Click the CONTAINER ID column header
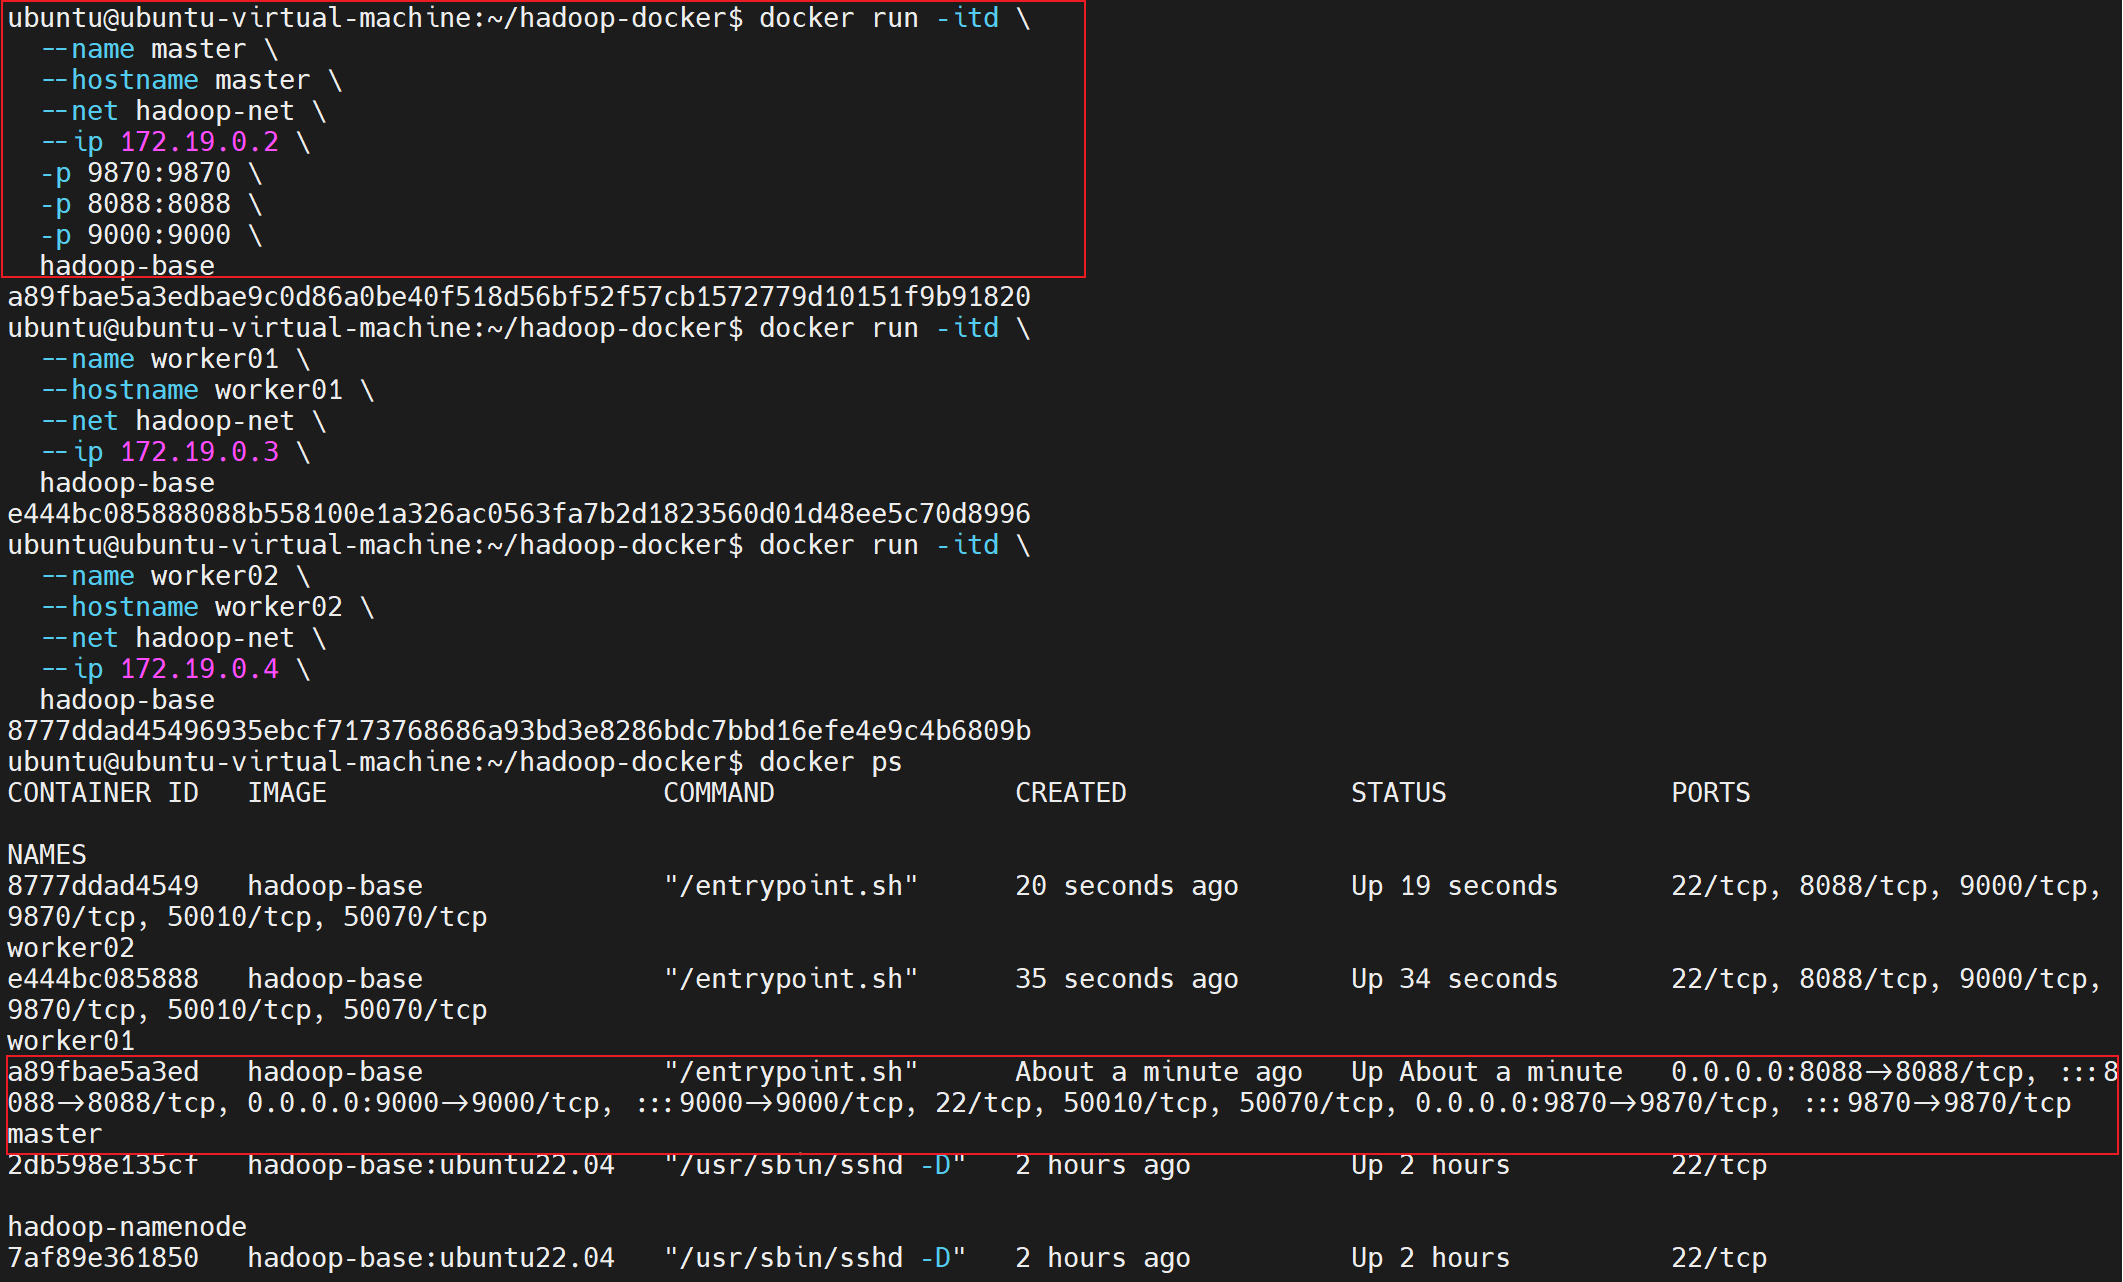Screen dimensions: 2123x1282 [103, 793]
